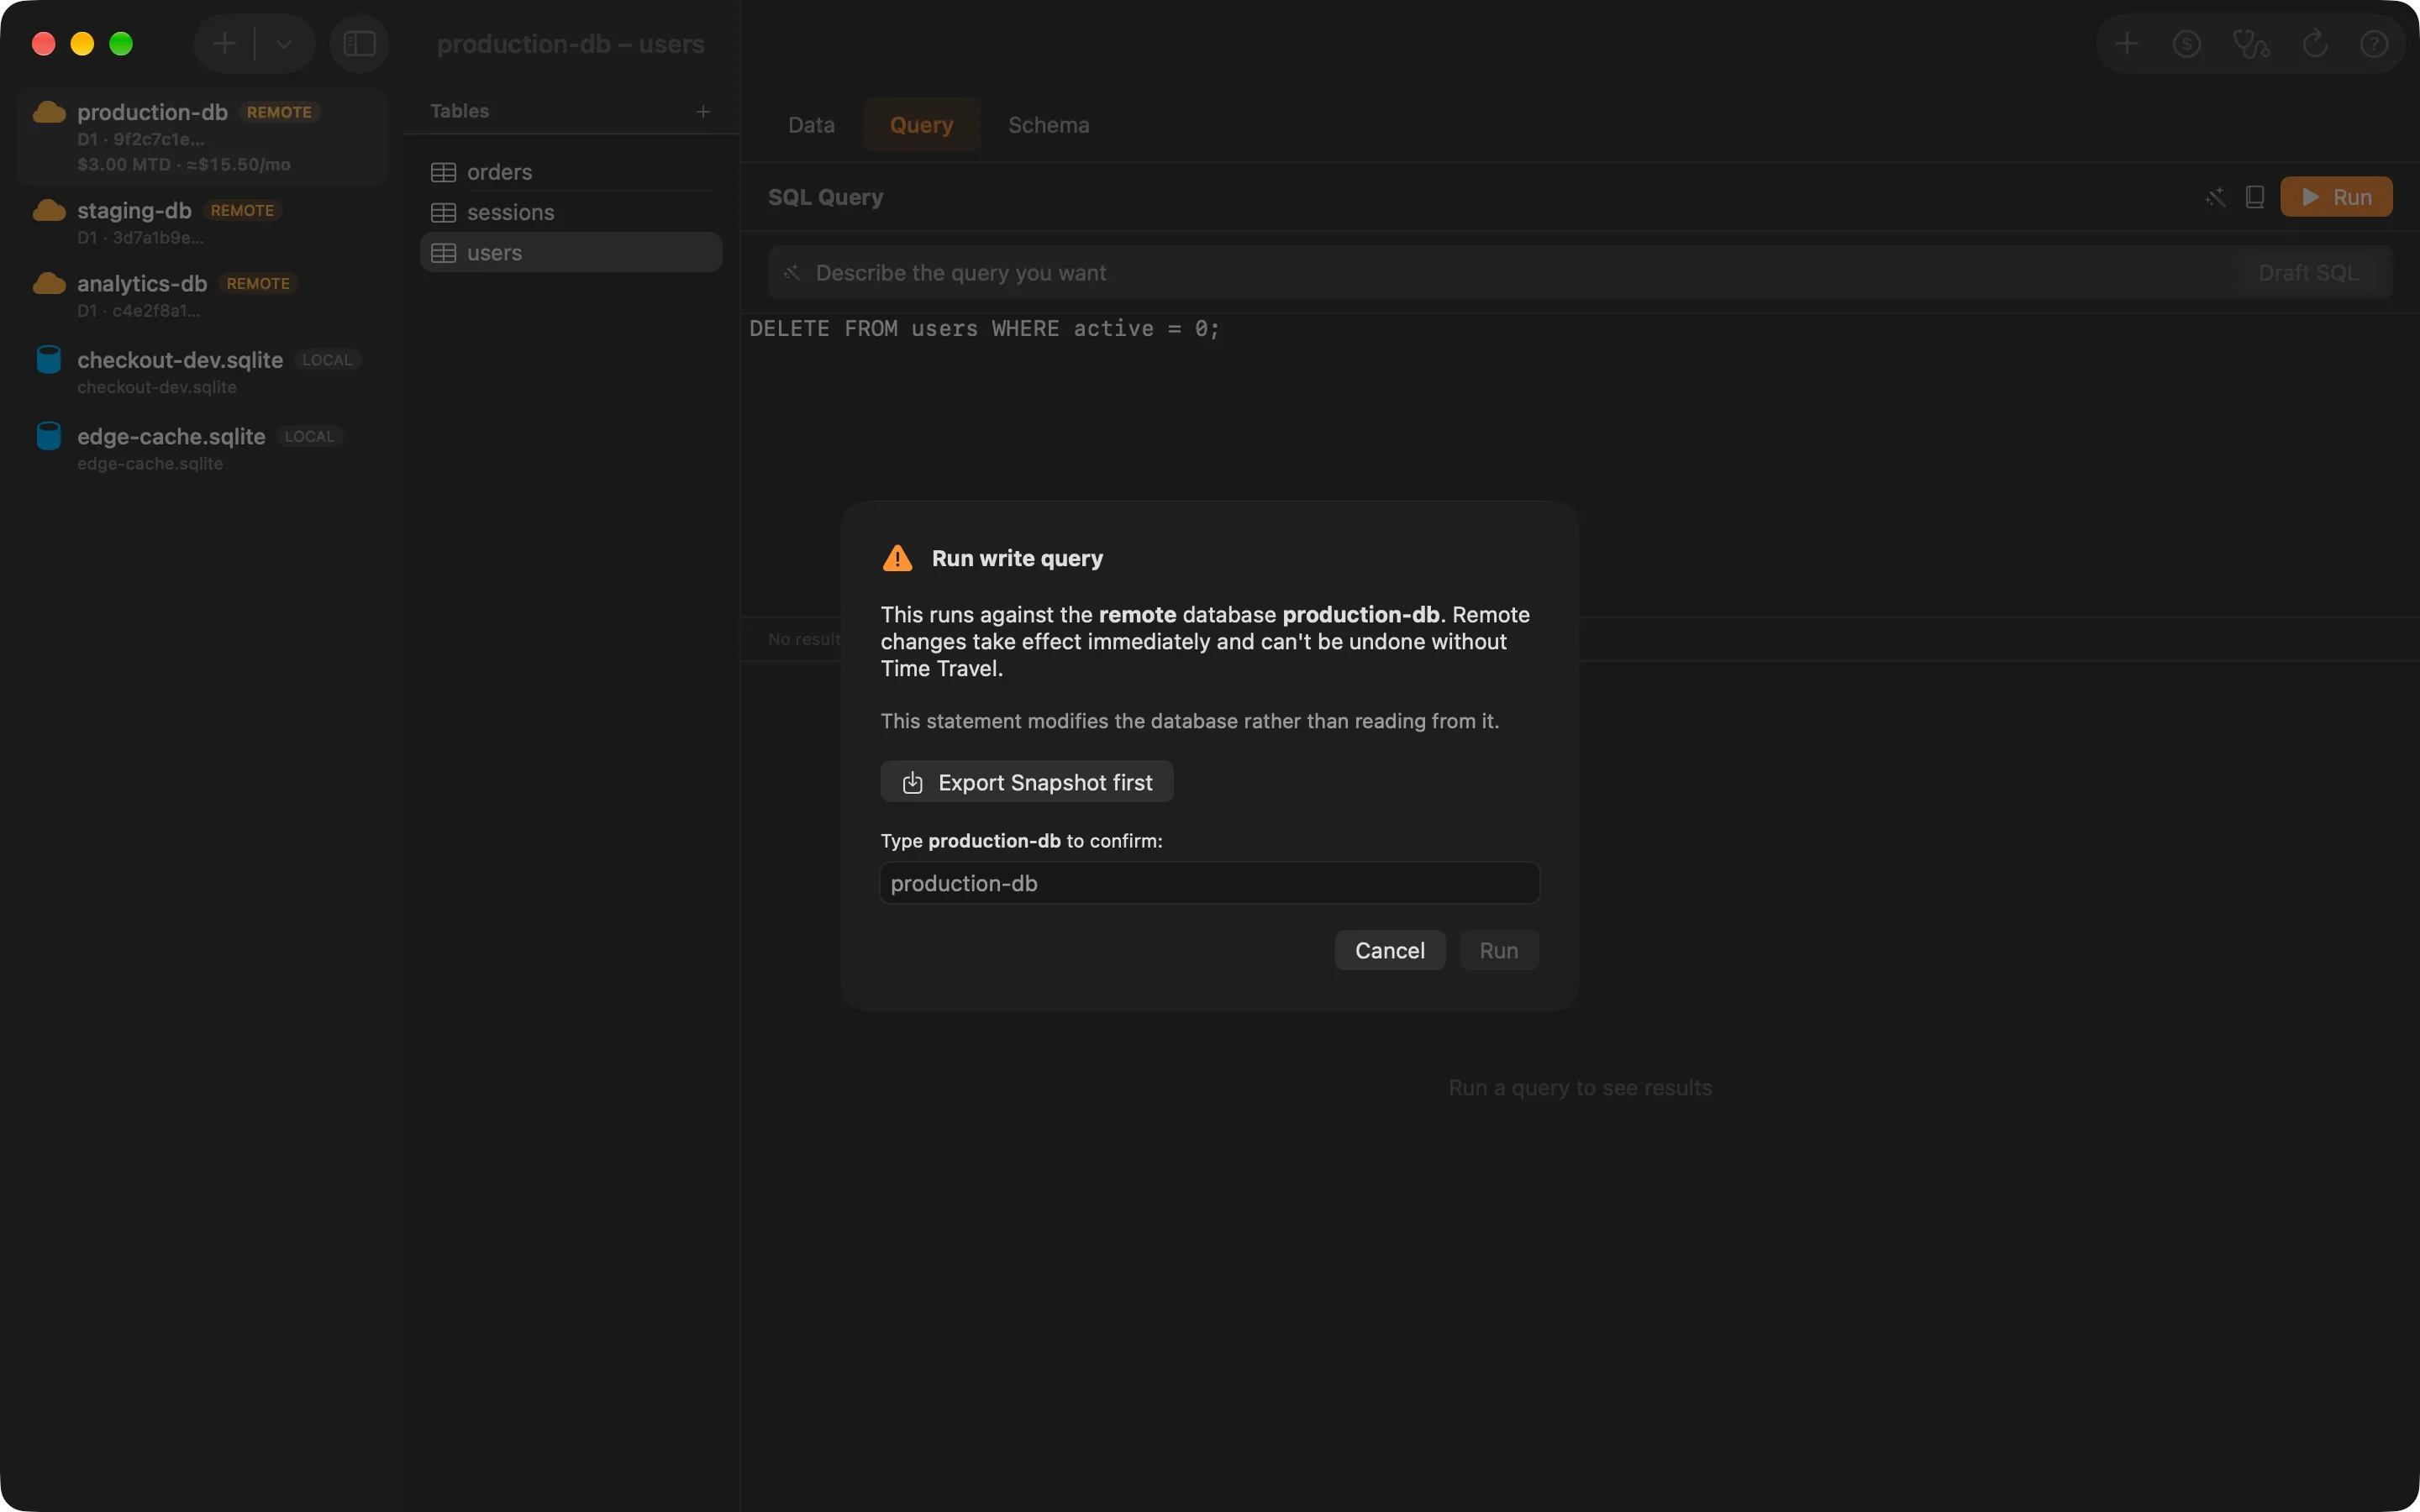Open the add connection dropdown chevron

(284, 44)
